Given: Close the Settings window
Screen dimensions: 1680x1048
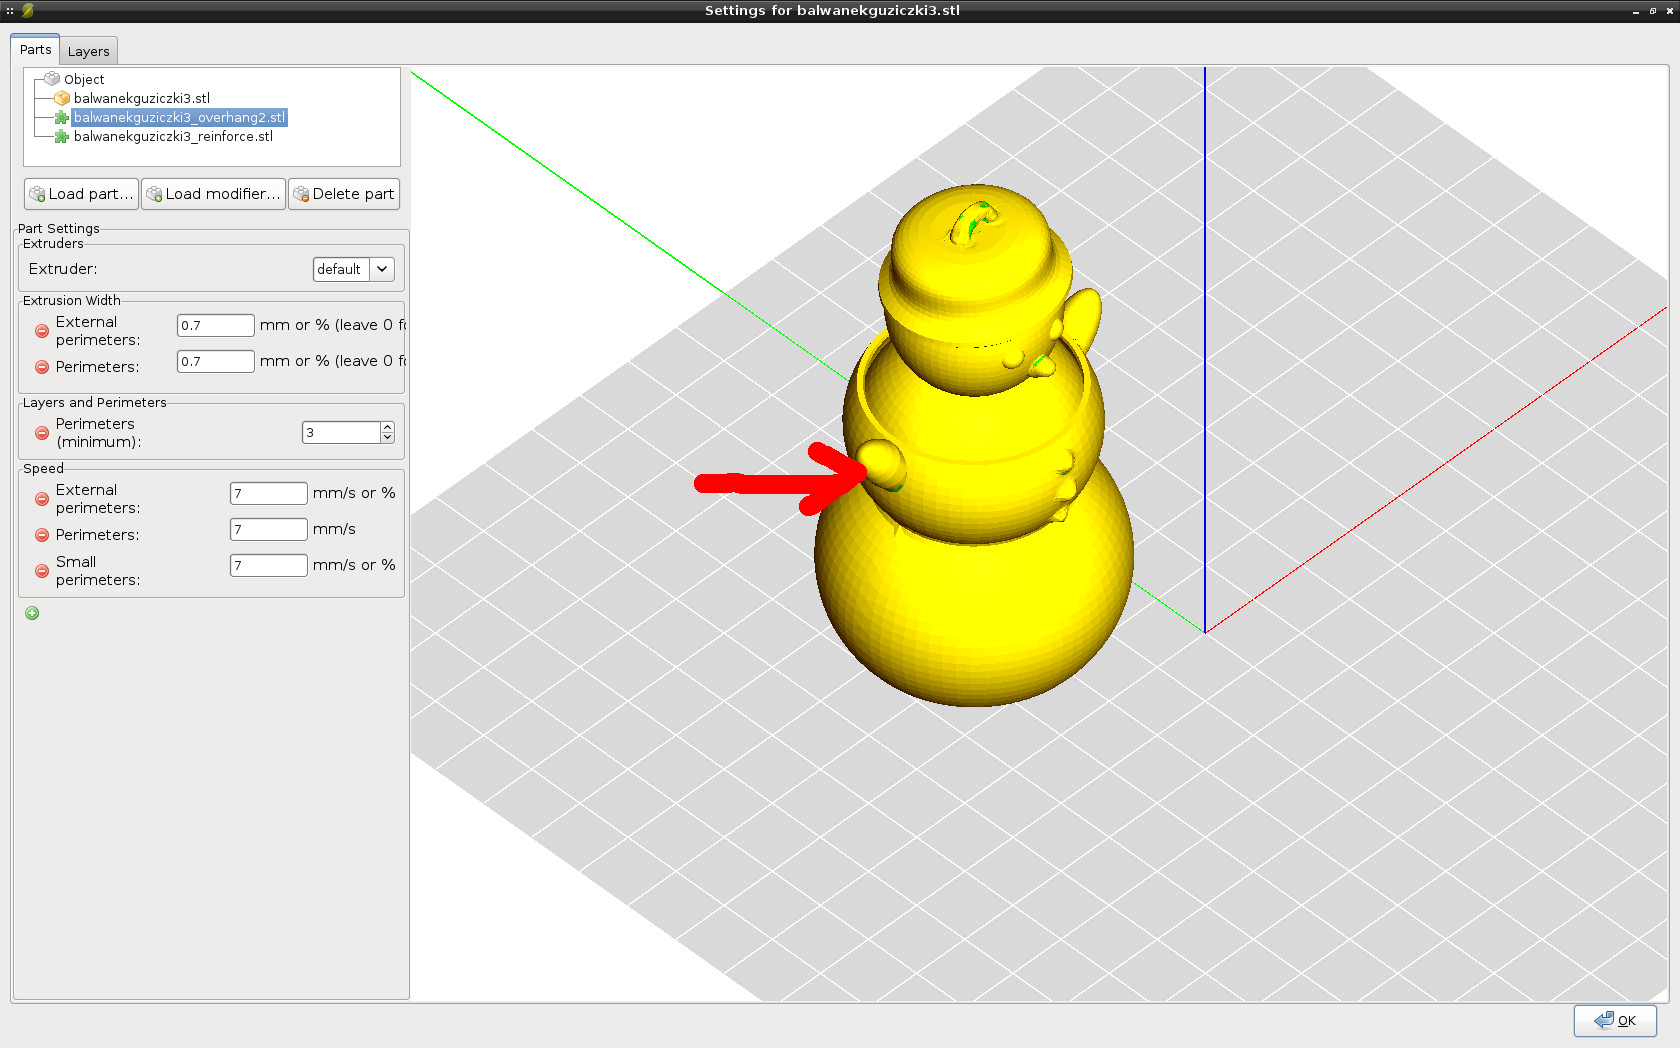Looking at the screenshot, I should click(1669, 11).
